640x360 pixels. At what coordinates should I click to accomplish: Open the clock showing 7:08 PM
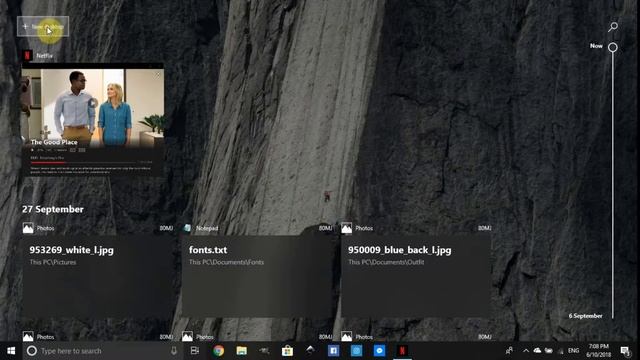click(598, 351)
